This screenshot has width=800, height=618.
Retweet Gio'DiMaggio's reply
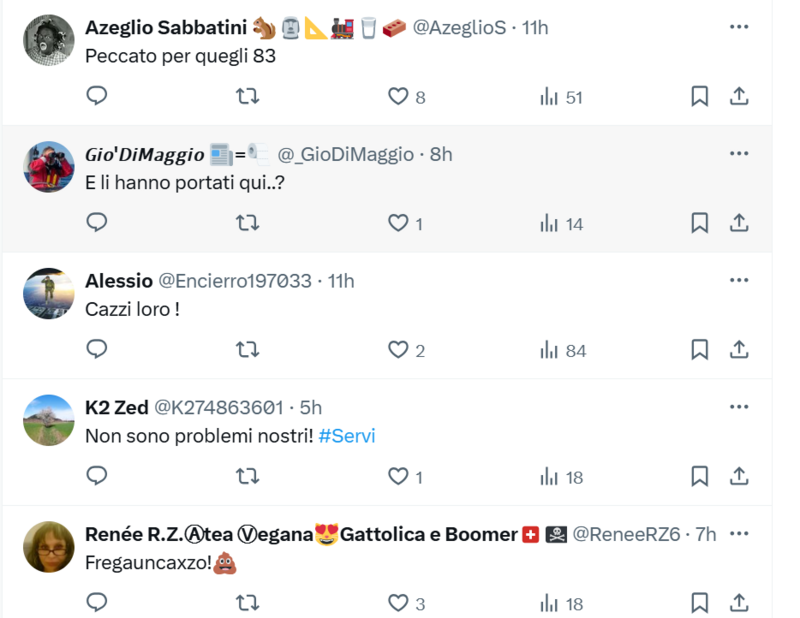coord(247,223)
